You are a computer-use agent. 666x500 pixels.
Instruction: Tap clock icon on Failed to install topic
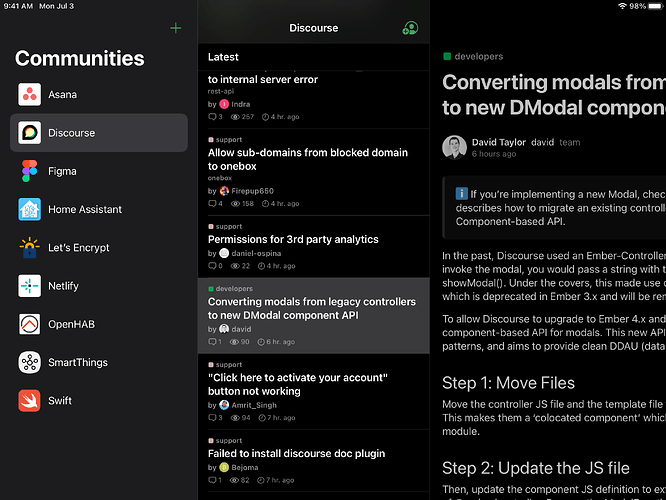click(x=261, y=480)
